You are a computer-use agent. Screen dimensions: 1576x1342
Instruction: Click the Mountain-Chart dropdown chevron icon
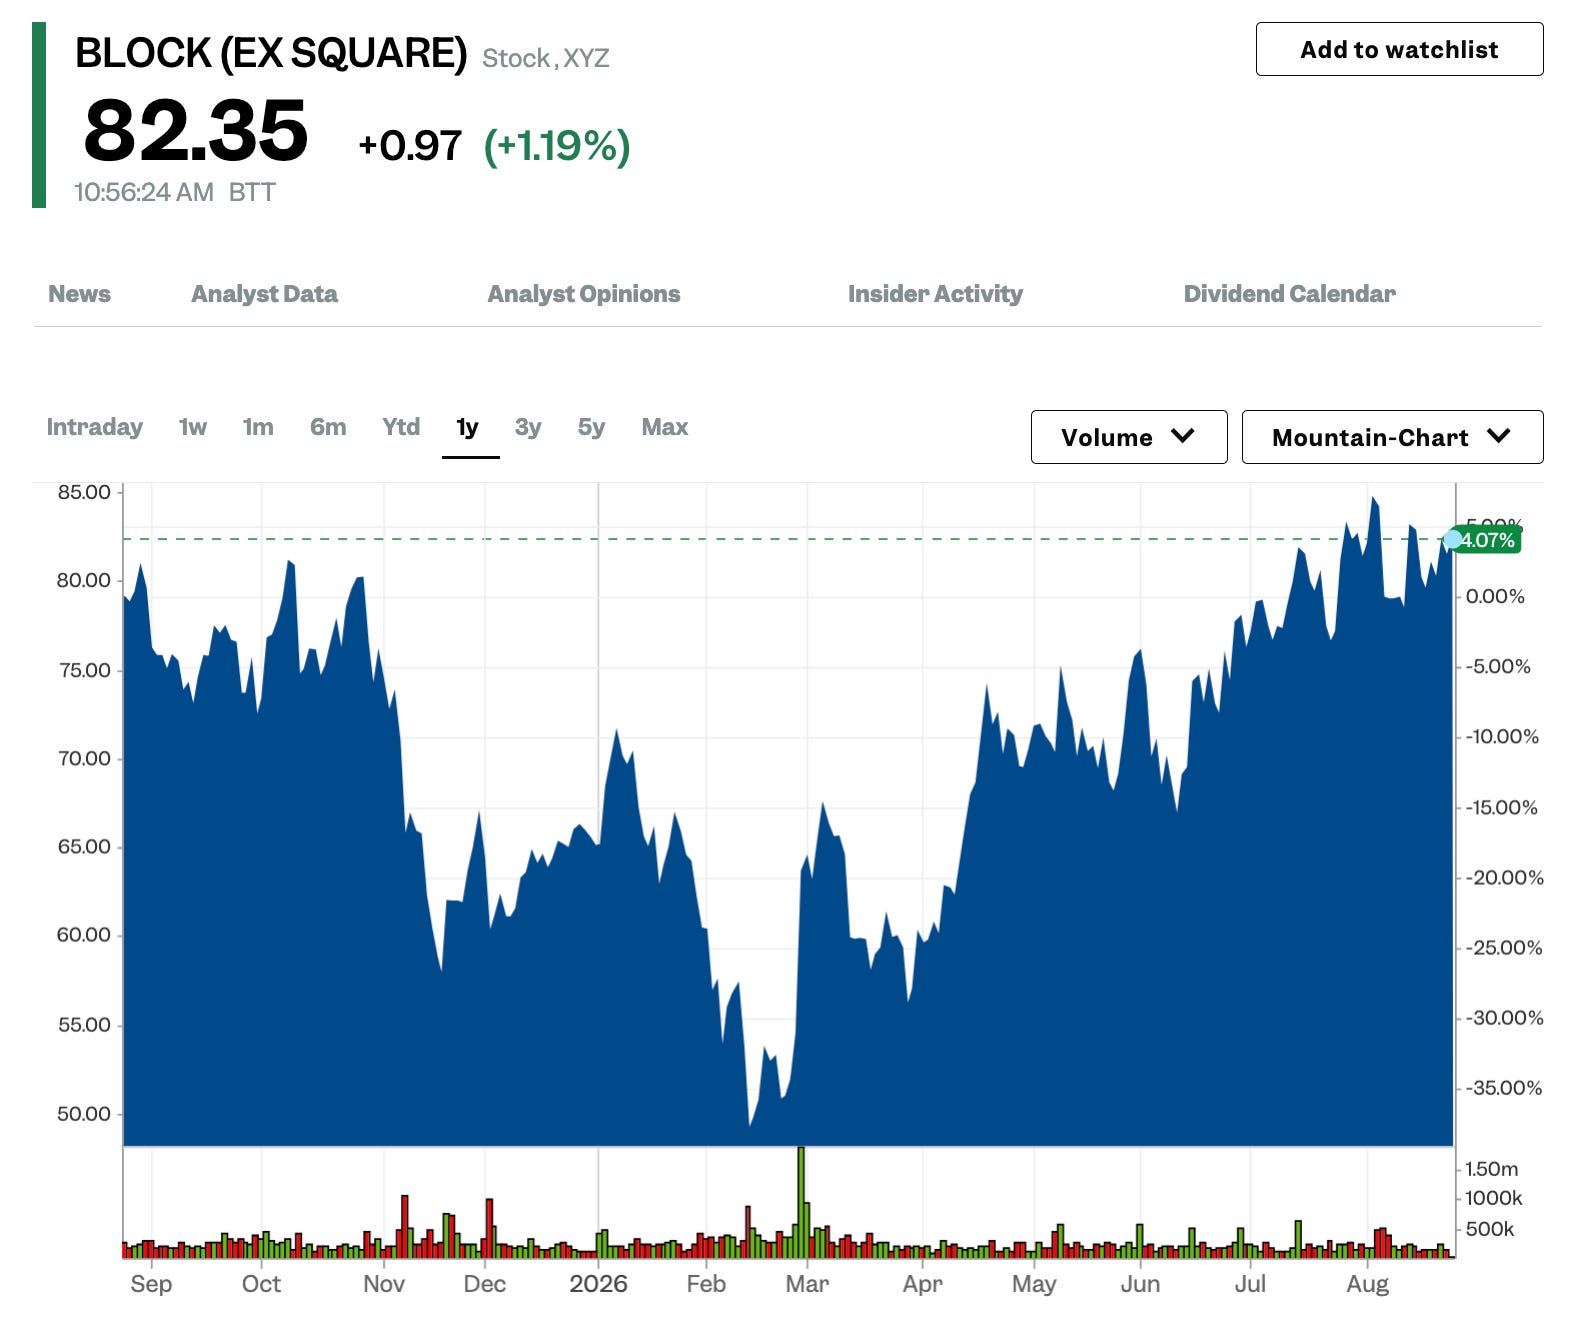pyautogui.click(x=1498, y=437)
